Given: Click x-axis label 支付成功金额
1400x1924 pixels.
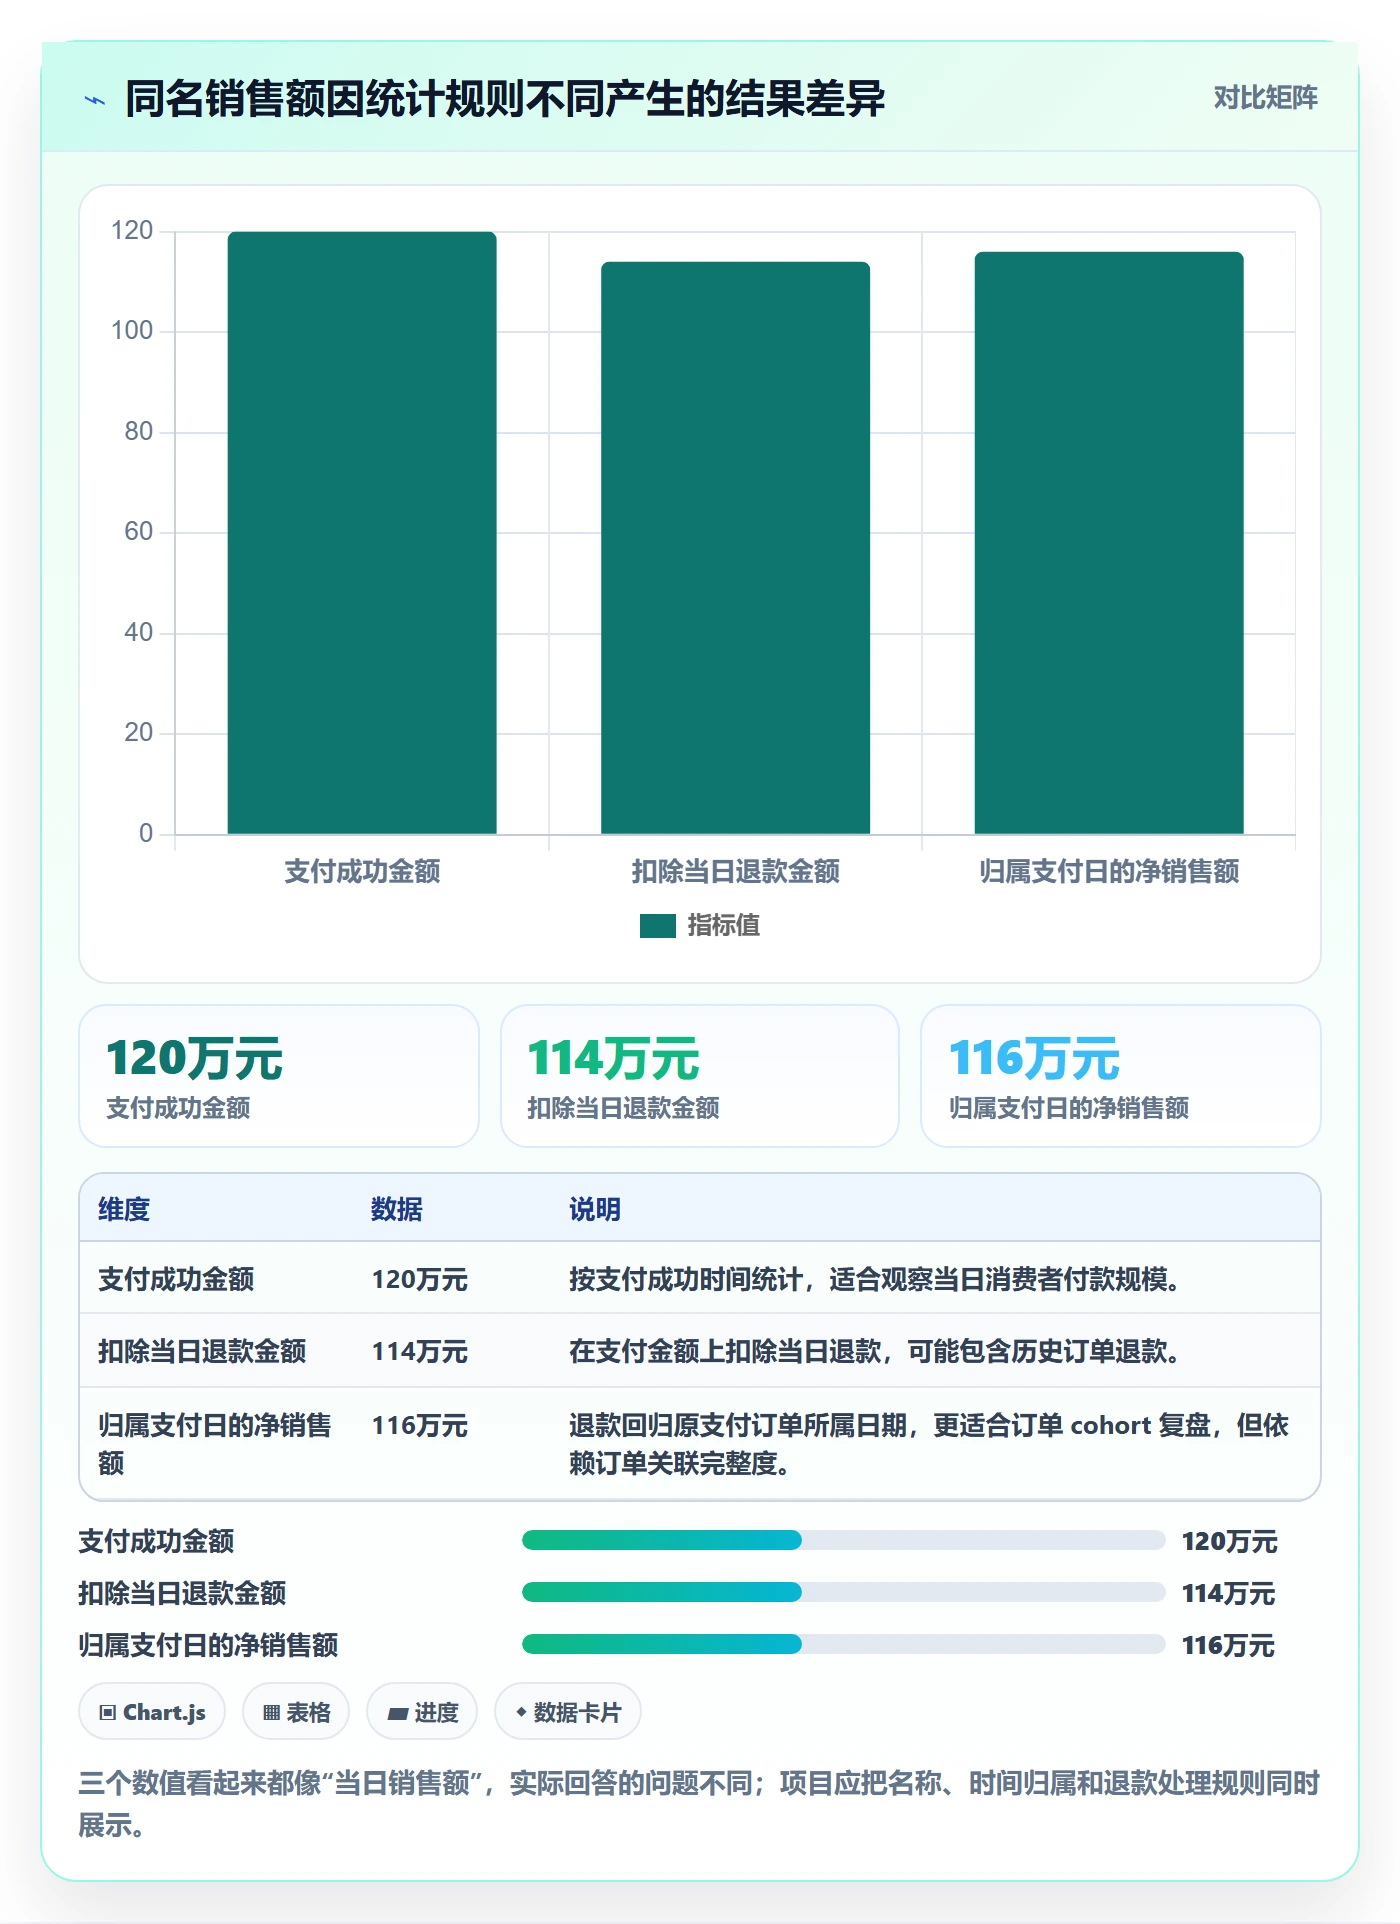Looking at the screenshot, I should tap(362, 871).
